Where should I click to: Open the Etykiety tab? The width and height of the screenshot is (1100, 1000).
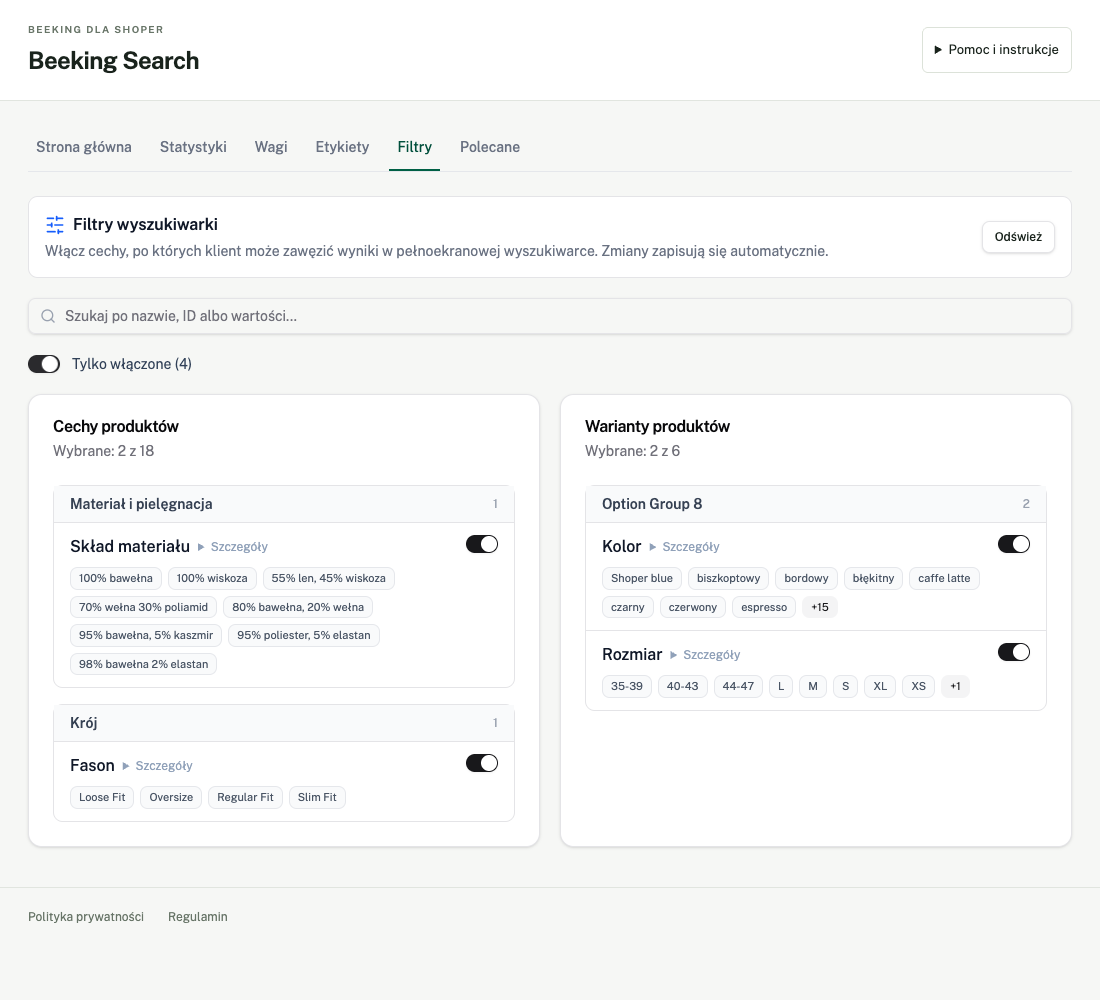pyautogui.click(x=342, y=147)
